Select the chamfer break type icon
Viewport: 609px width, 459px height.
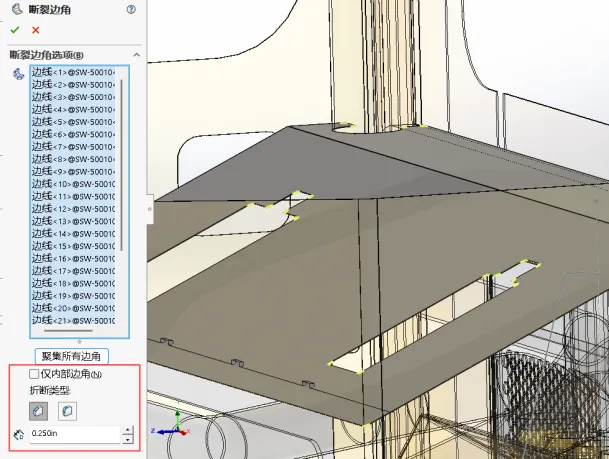coord(39,411)
